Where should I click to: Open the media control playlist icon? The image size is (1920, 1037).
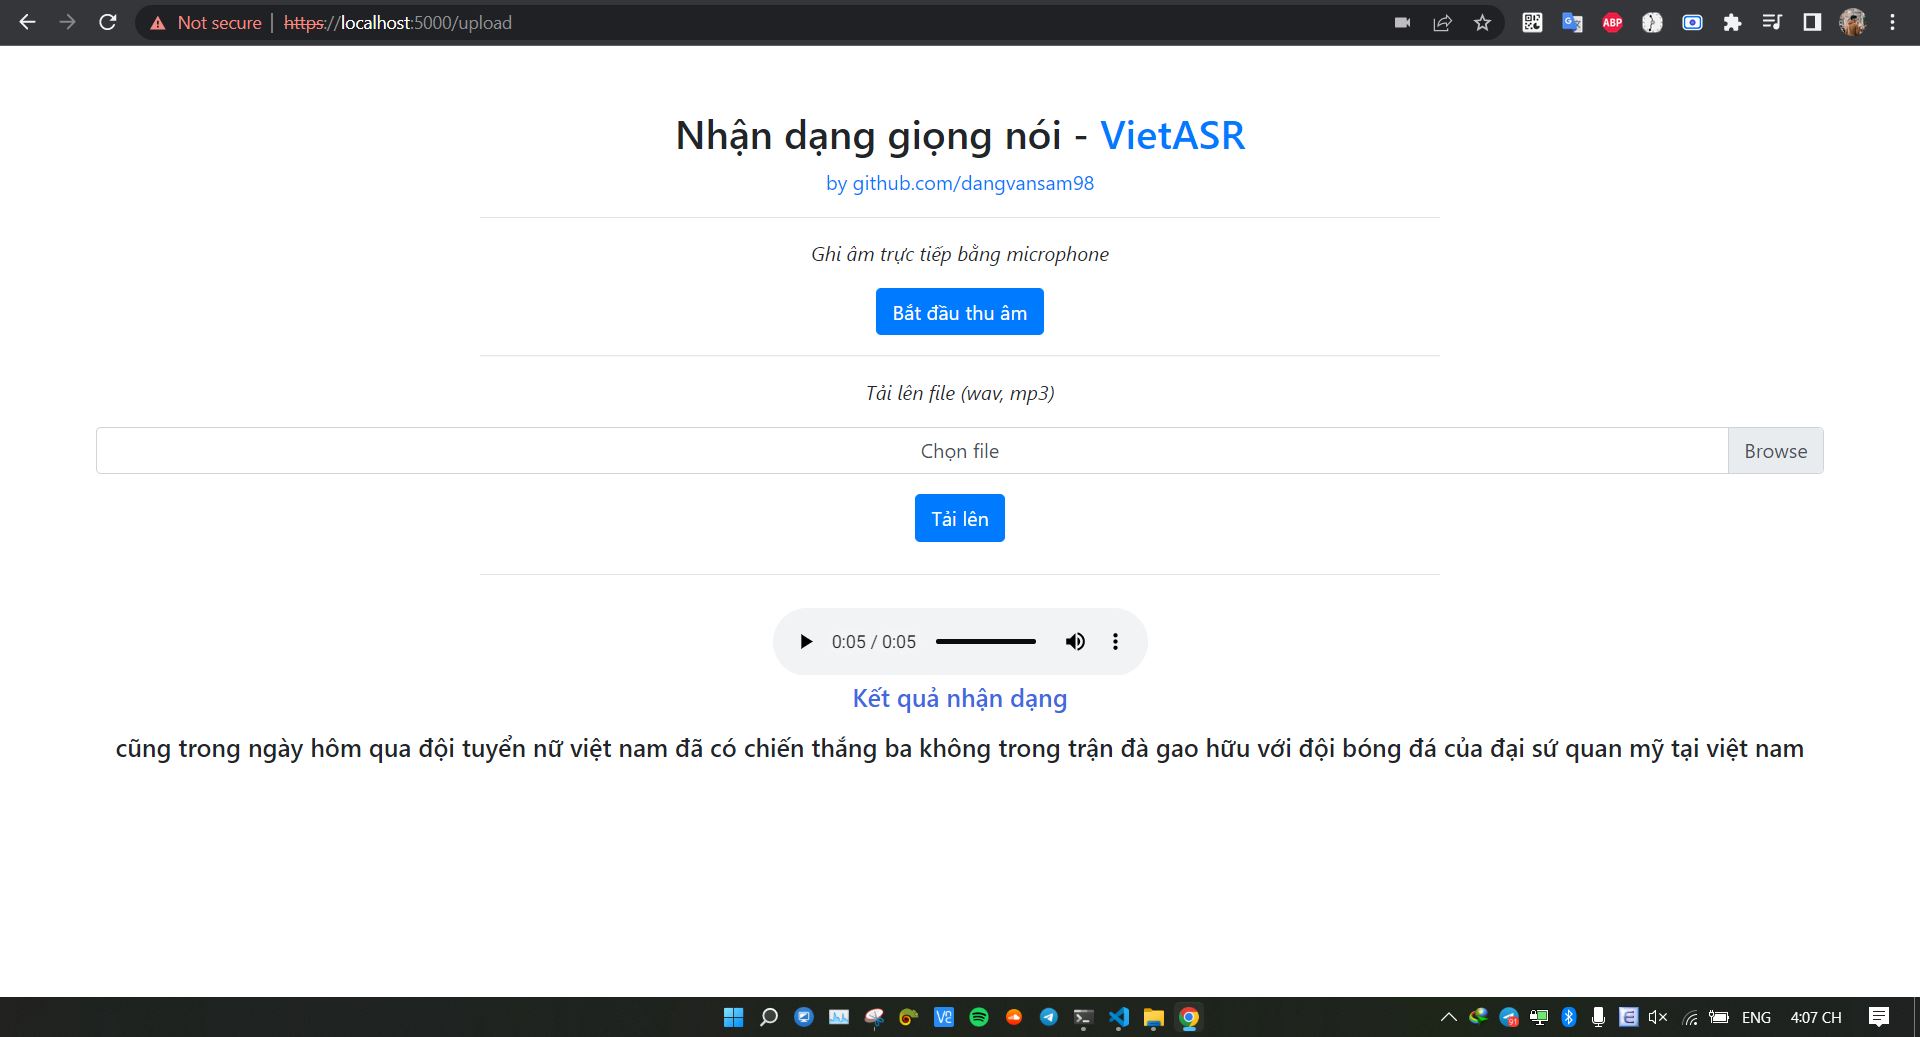click(x=1772, y=22)
